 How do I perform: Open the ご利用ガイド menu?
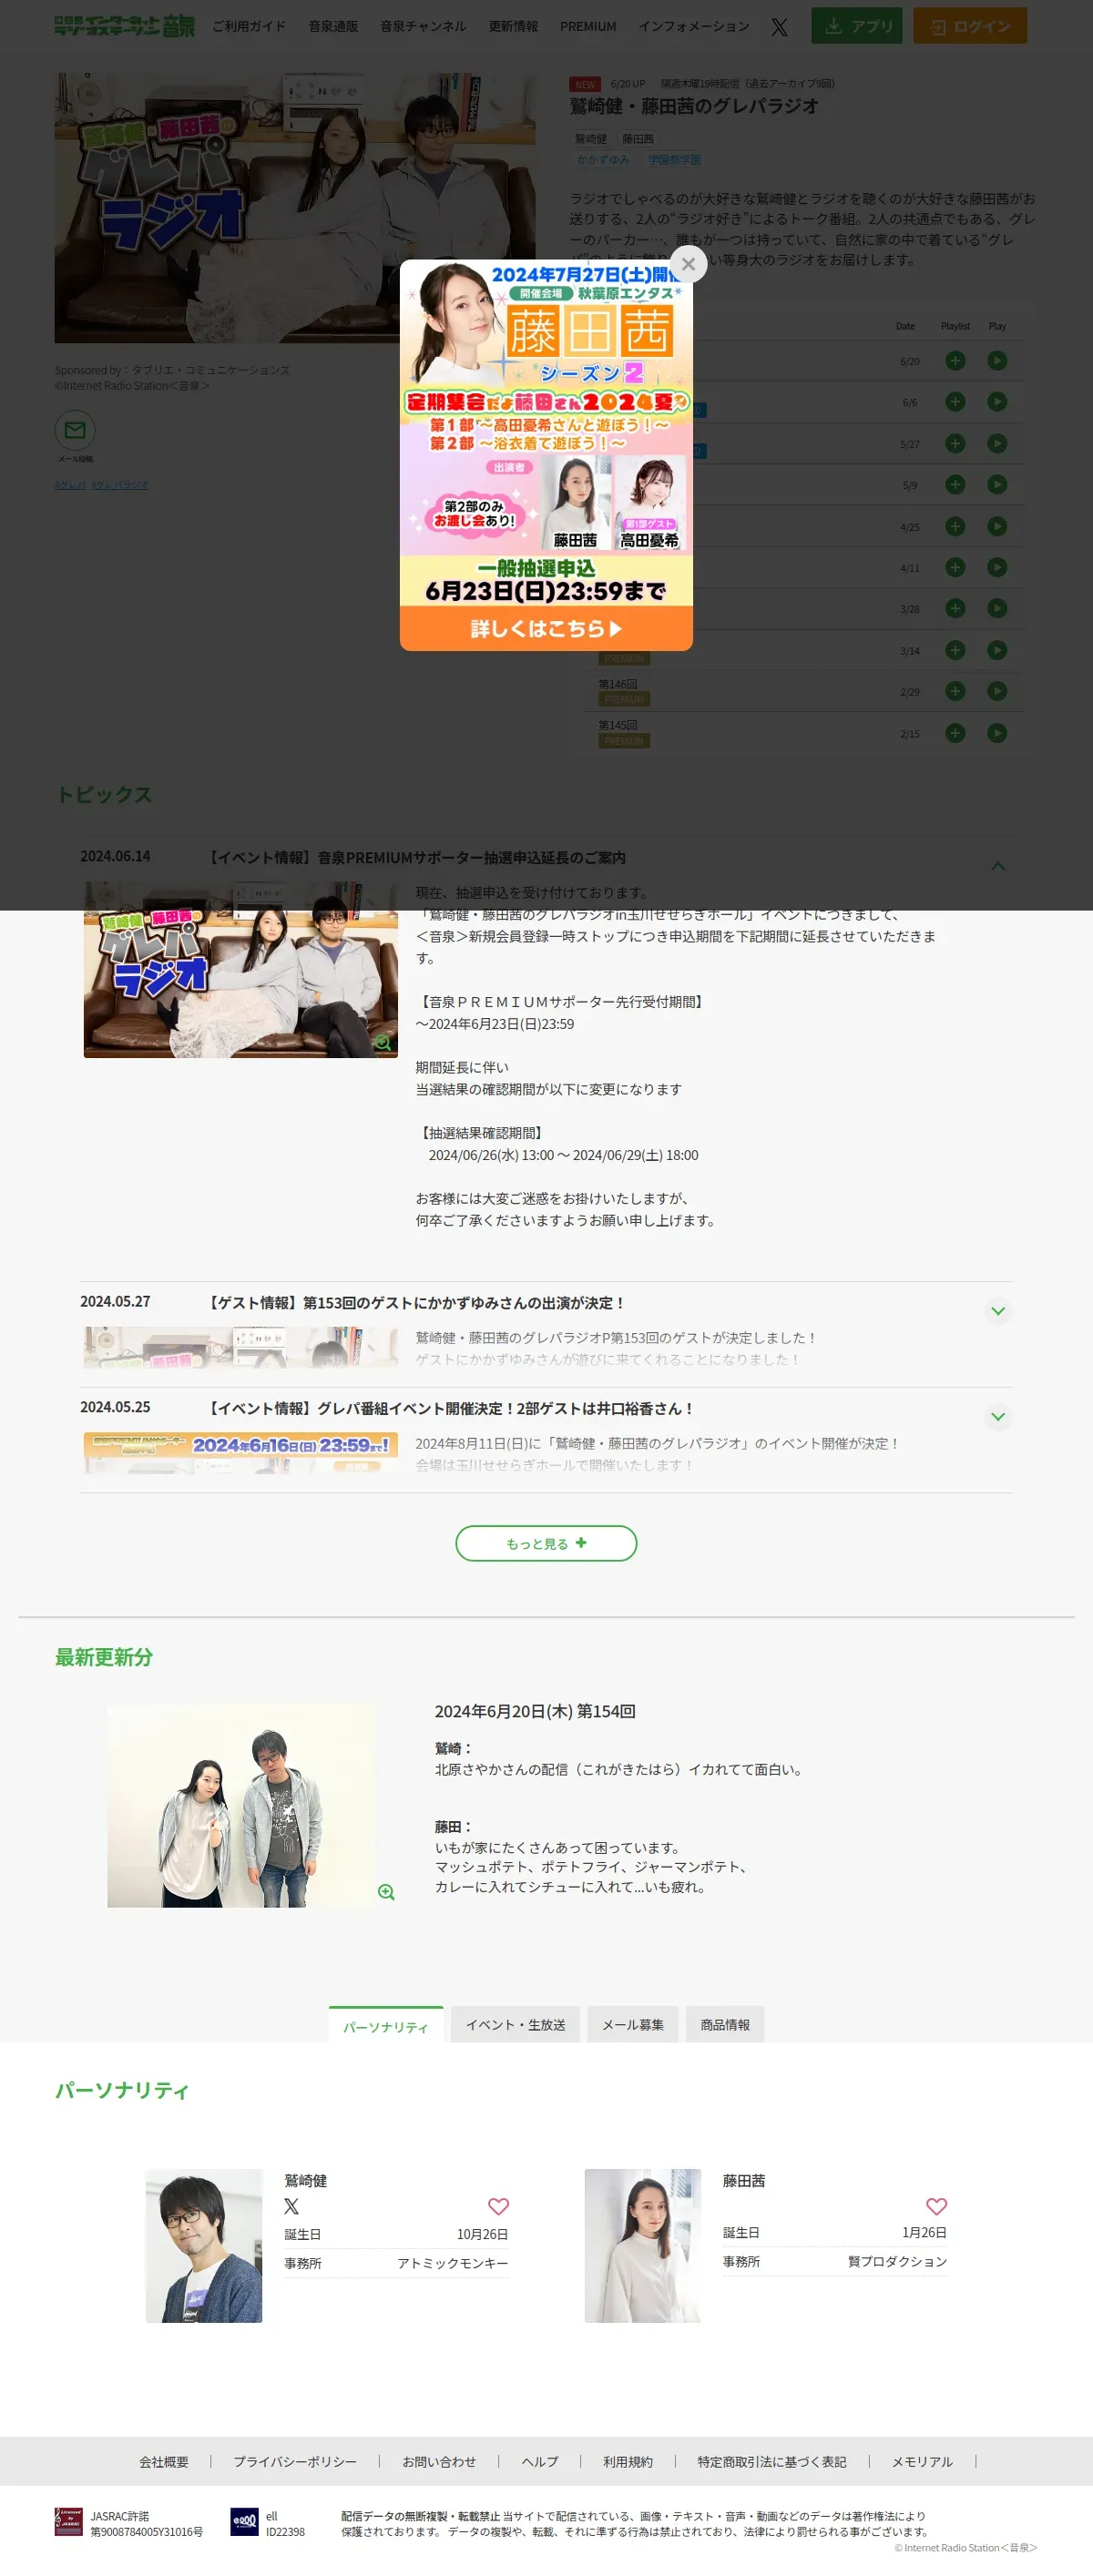(x=249, y=26)
